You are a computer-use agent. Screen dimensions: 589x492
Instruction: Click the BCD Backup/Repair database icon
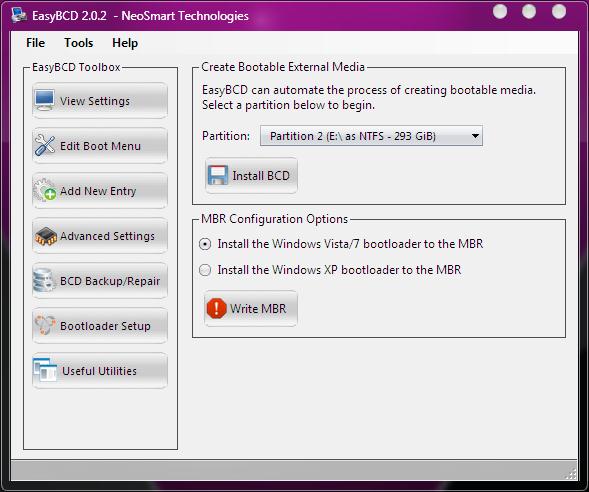[x=44, y=281]
